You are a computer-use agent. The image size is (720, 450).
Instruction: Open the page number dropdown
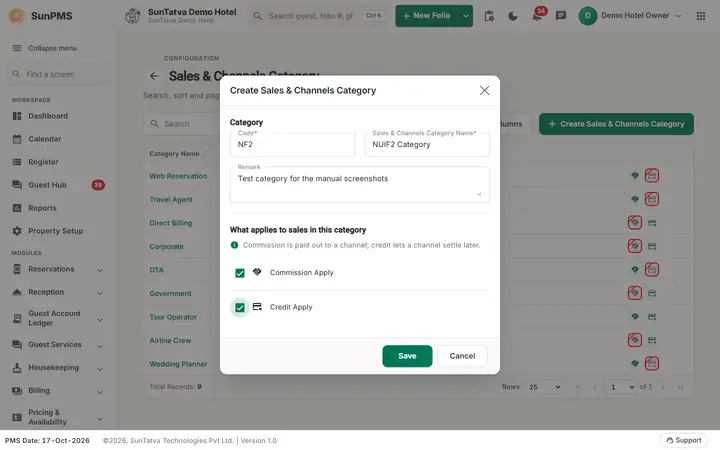click(x=621, y=387)
